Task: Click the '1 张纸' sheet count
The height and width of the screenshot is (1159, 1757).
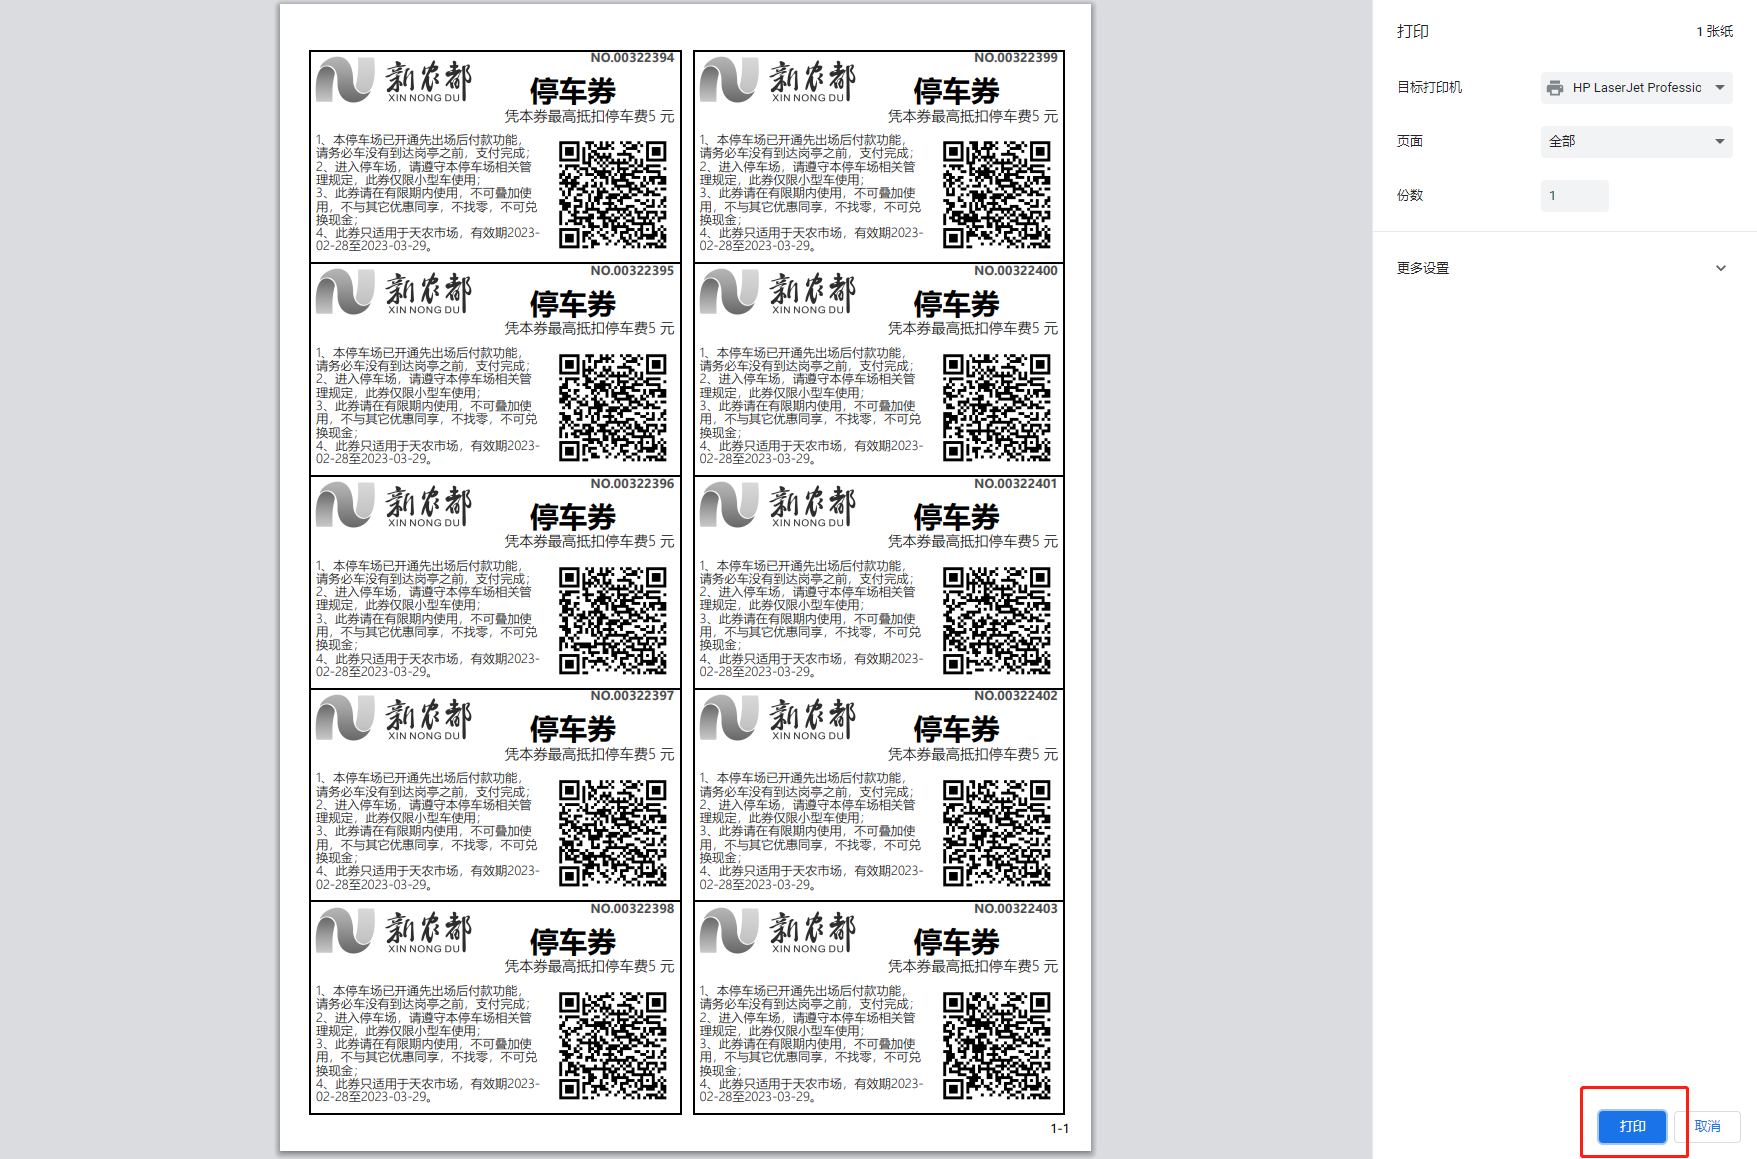Action: click(1714, 32)
